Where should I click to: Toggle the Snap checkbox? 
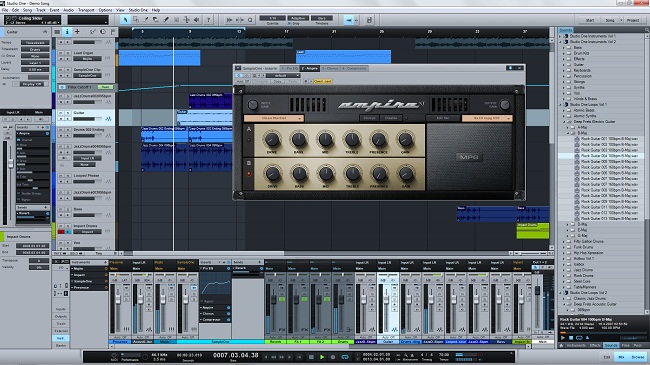point(290,23)
